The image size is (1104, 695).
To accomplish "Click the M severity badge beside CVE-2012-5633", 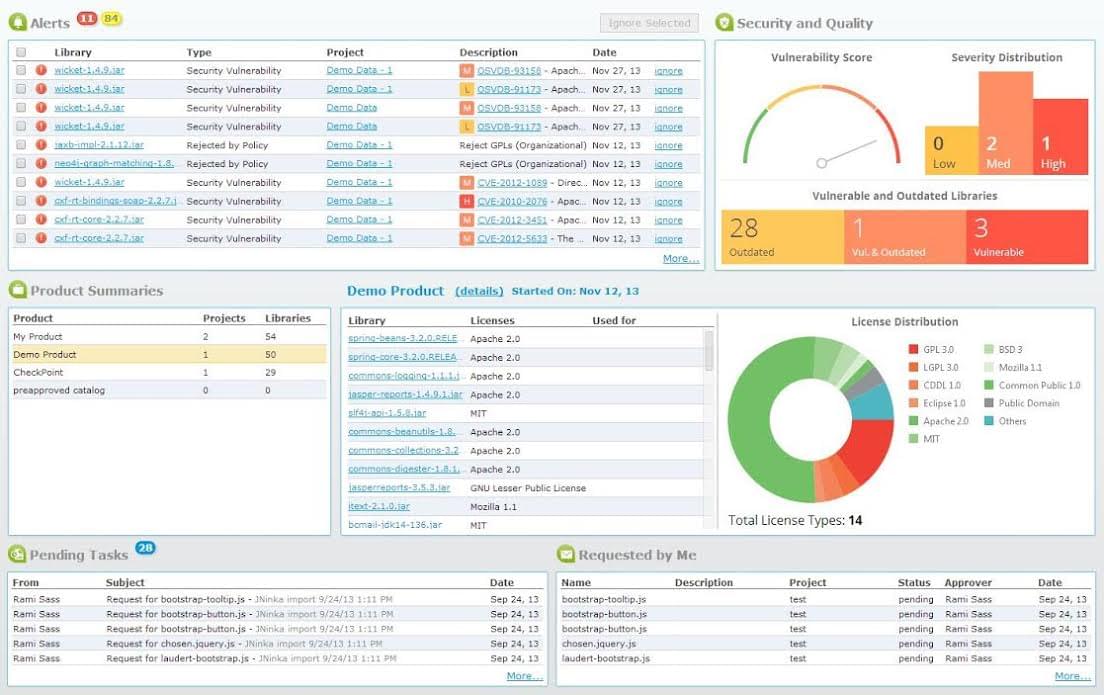I will click(466, 239).
